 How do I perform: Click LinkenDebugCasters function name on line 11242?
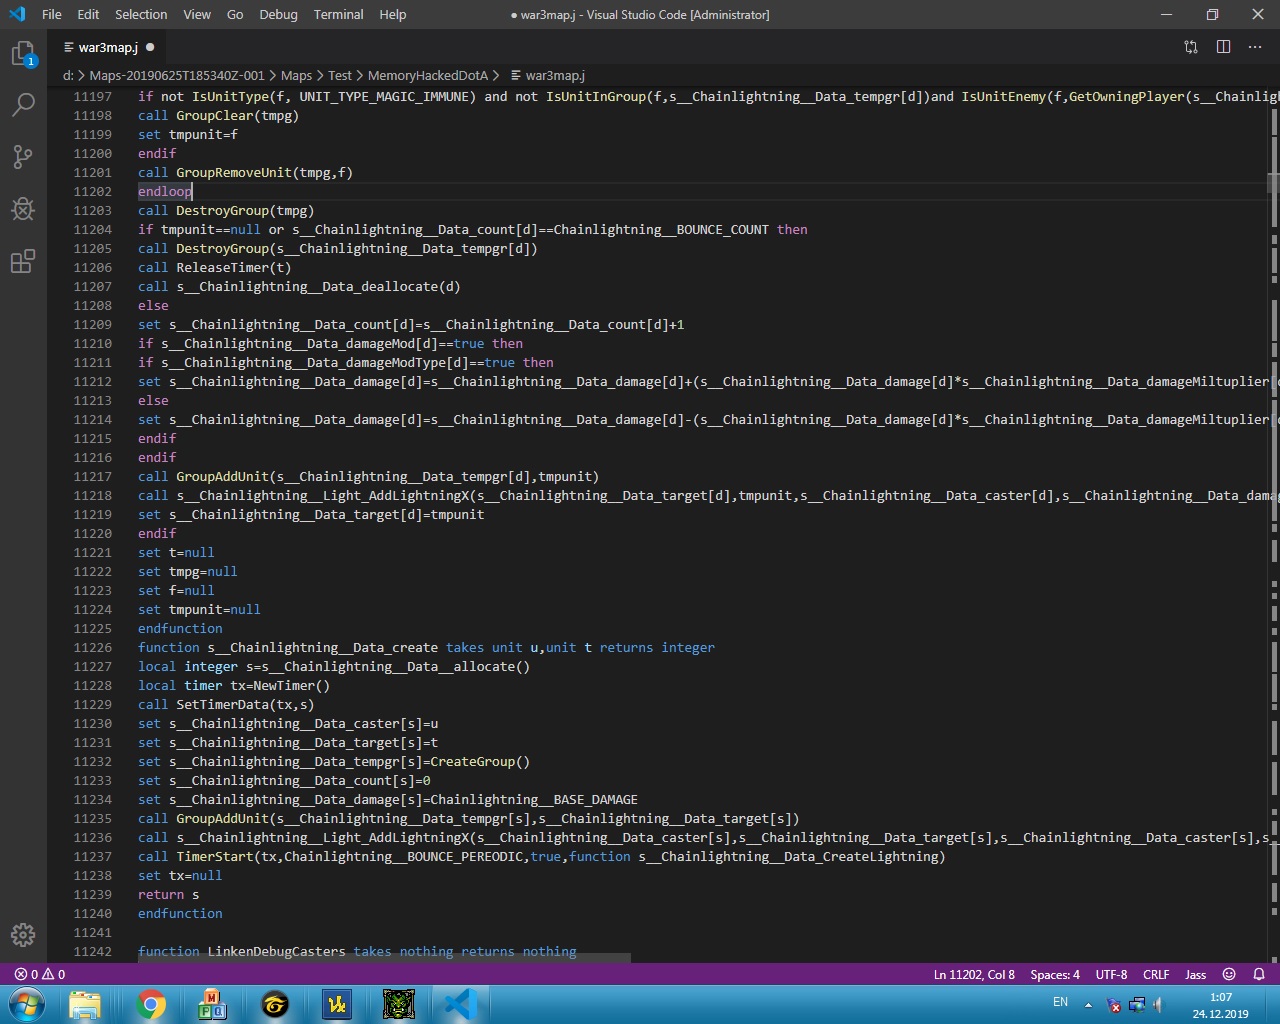click(276, 951)
